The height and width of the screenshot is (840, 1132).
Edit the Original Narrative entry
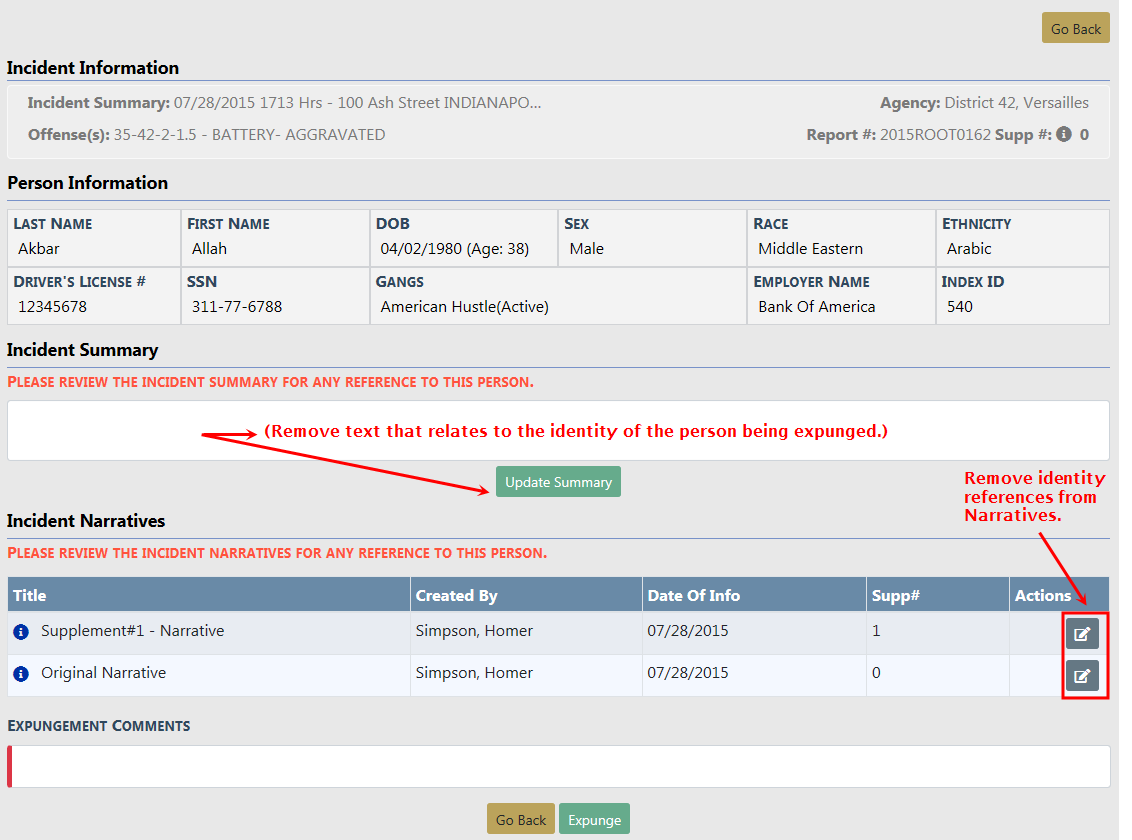coord(1081,675)
